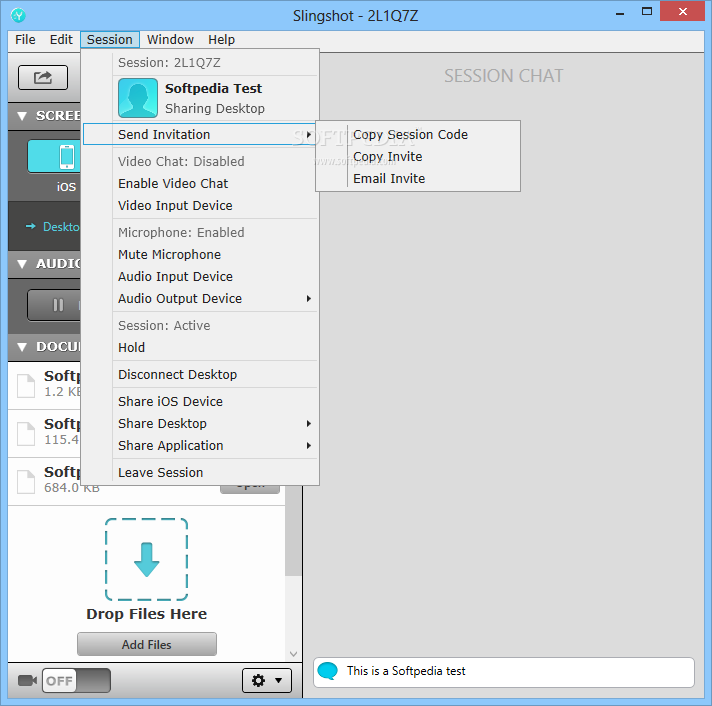Open the Edit menu
The height and width of the screenshot is (706, 712).
point(61,39)
